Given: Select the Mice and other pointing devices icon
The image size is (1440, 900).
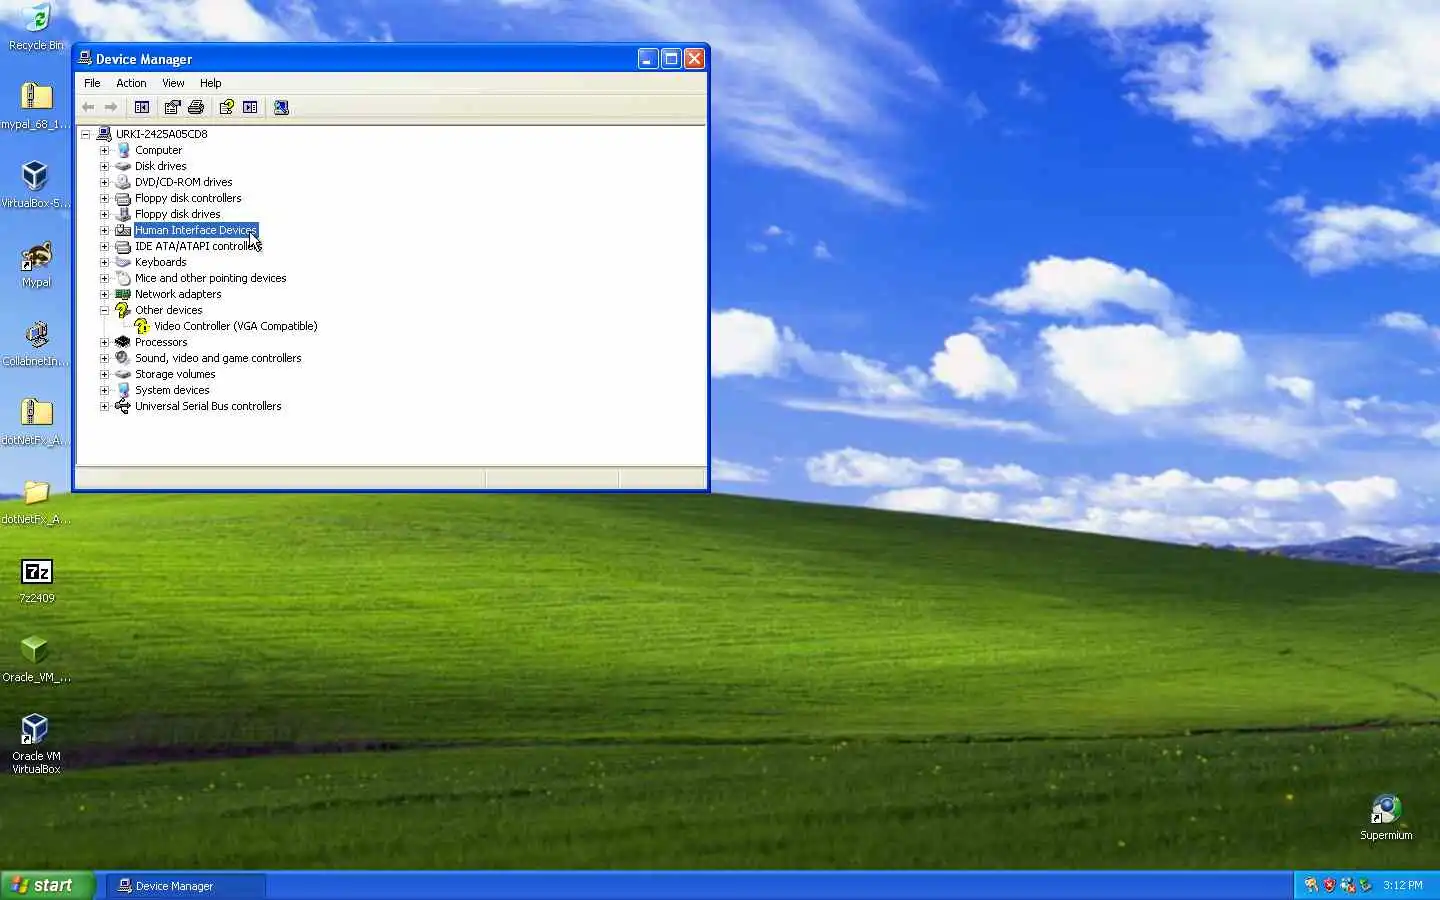Looking at the screenshot, I should (x=123, y=278).
